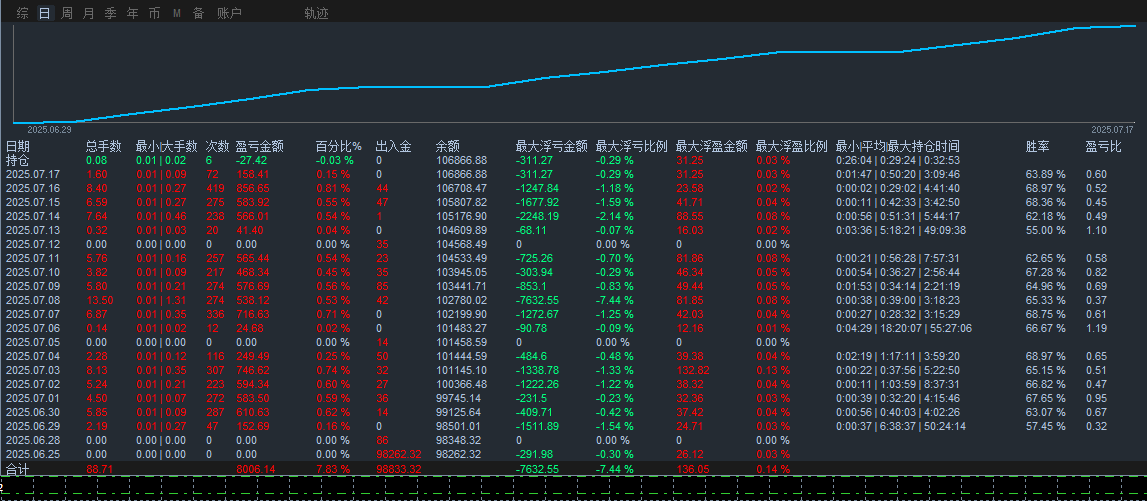1147x501 pixels.
Task: Click the 盈亏比 column header
Action: (1104, 146)
